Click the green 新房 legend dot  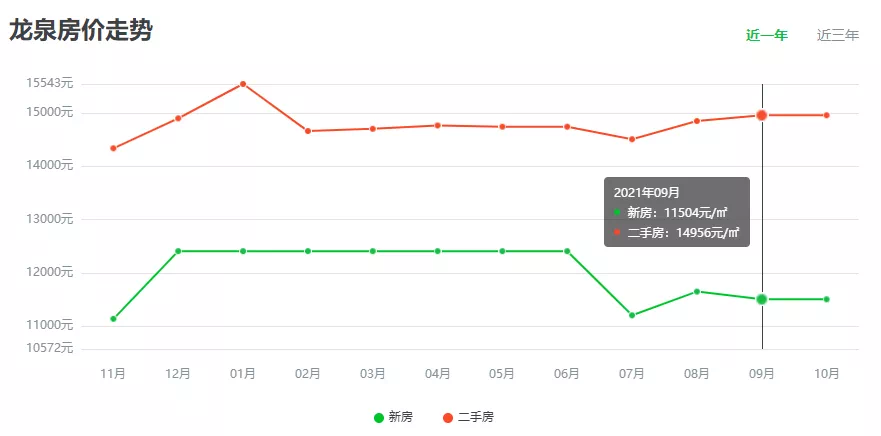(x=379, y=417)
